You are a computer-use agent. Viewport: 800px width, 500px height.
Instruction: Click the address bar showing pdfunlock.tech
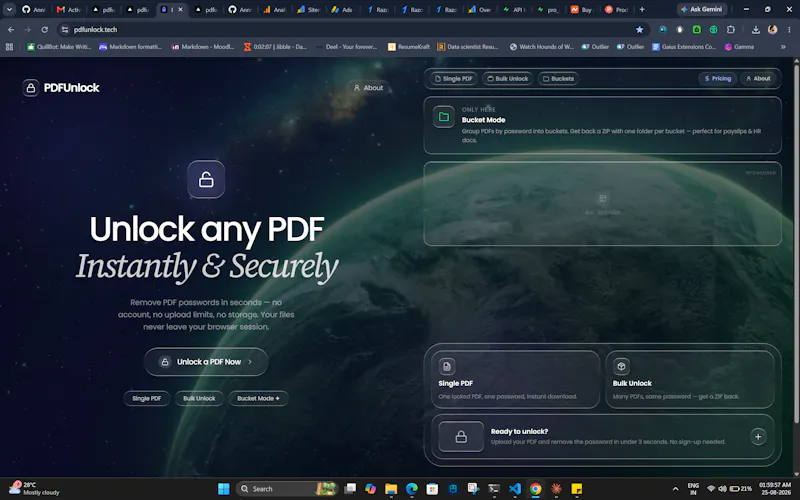tap(352, 30)
